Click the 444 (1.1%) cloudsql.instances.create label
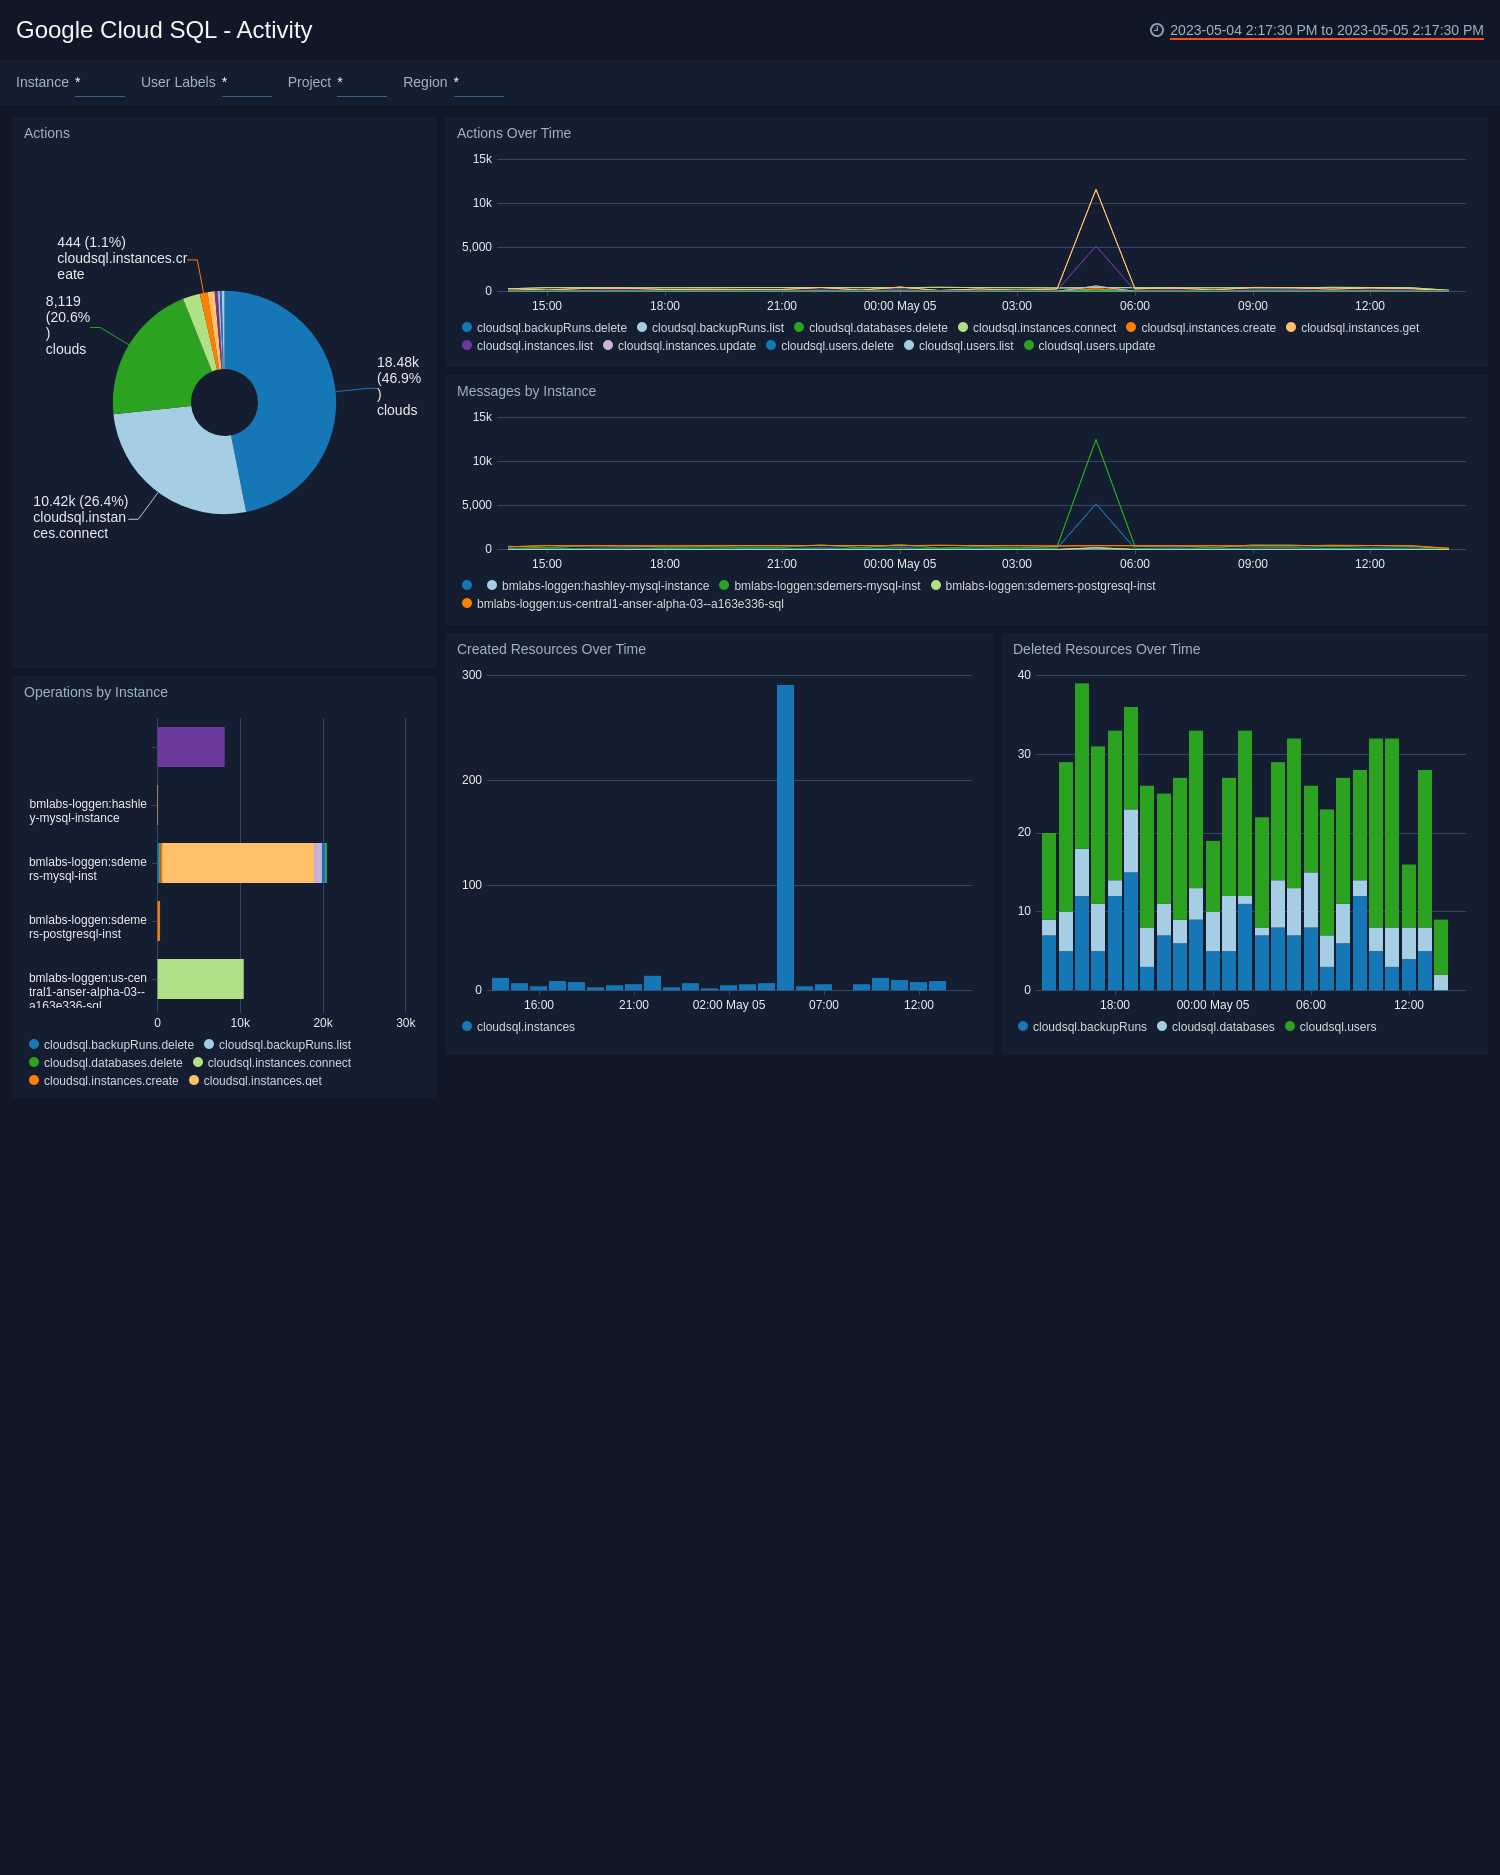The width and height of the screenshot is (1500, 1875). (122, 258)
